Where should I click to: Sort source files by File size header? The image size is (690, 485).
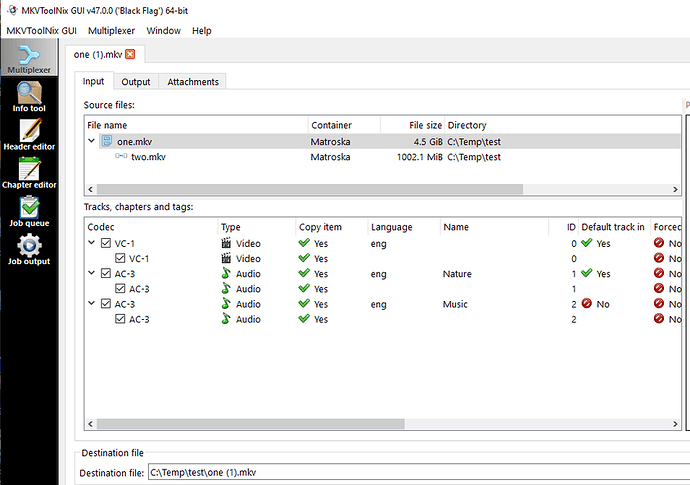[x=412, y=125]
